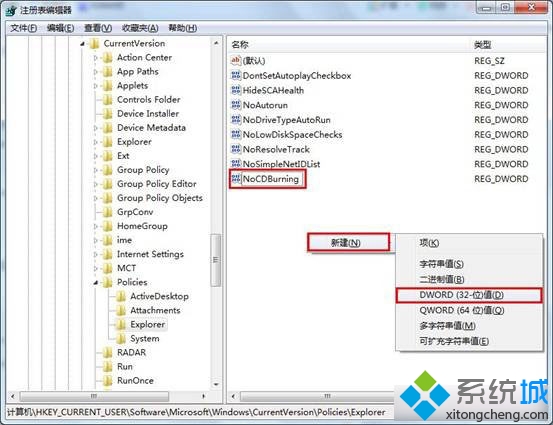Image resolution: width=553 pixels, height=425 pixels.
Task: Select the (默认) string value icon
Action: [236, 61]
